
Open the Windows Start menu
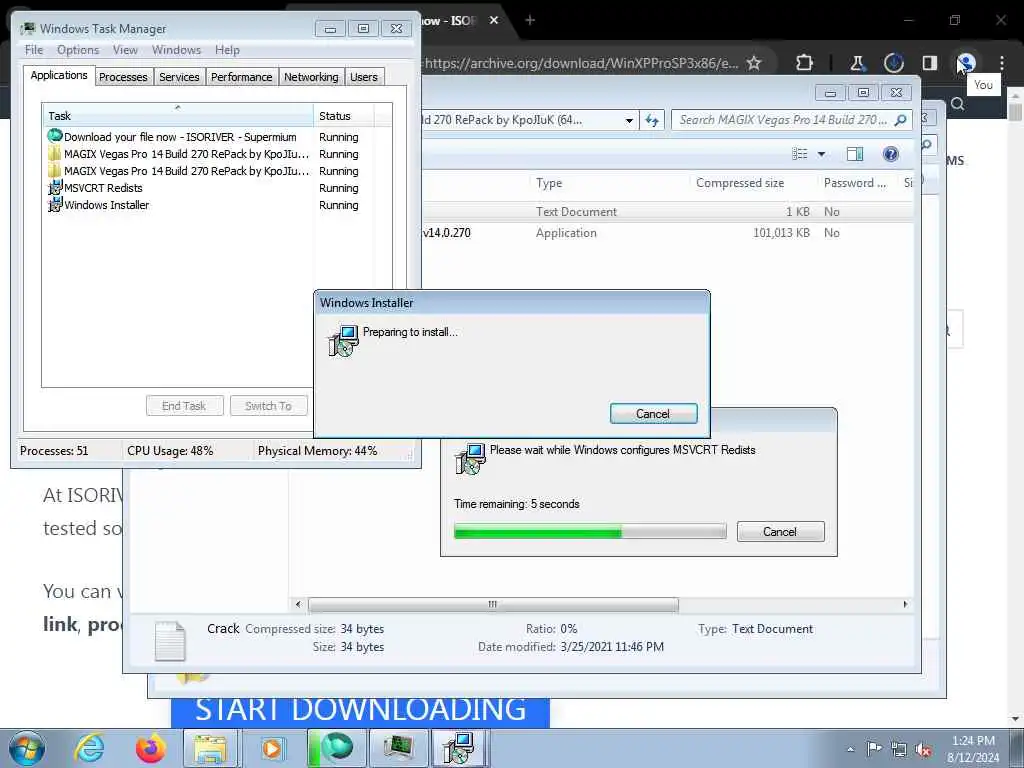point(27,748)
